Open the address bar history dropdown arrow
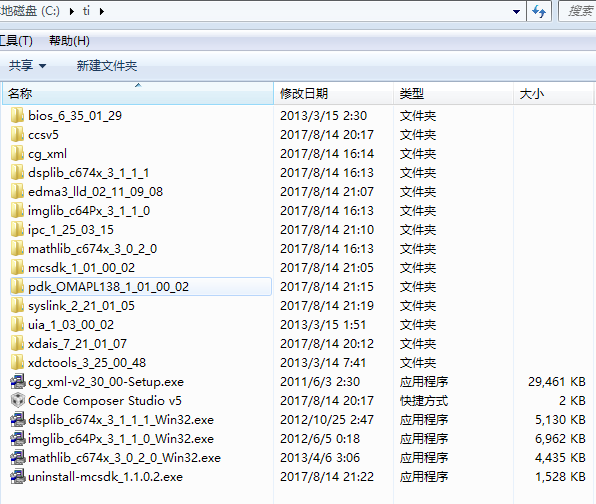Image resolution: width=596 pixels, height=504 pixels. coord(516,11)
